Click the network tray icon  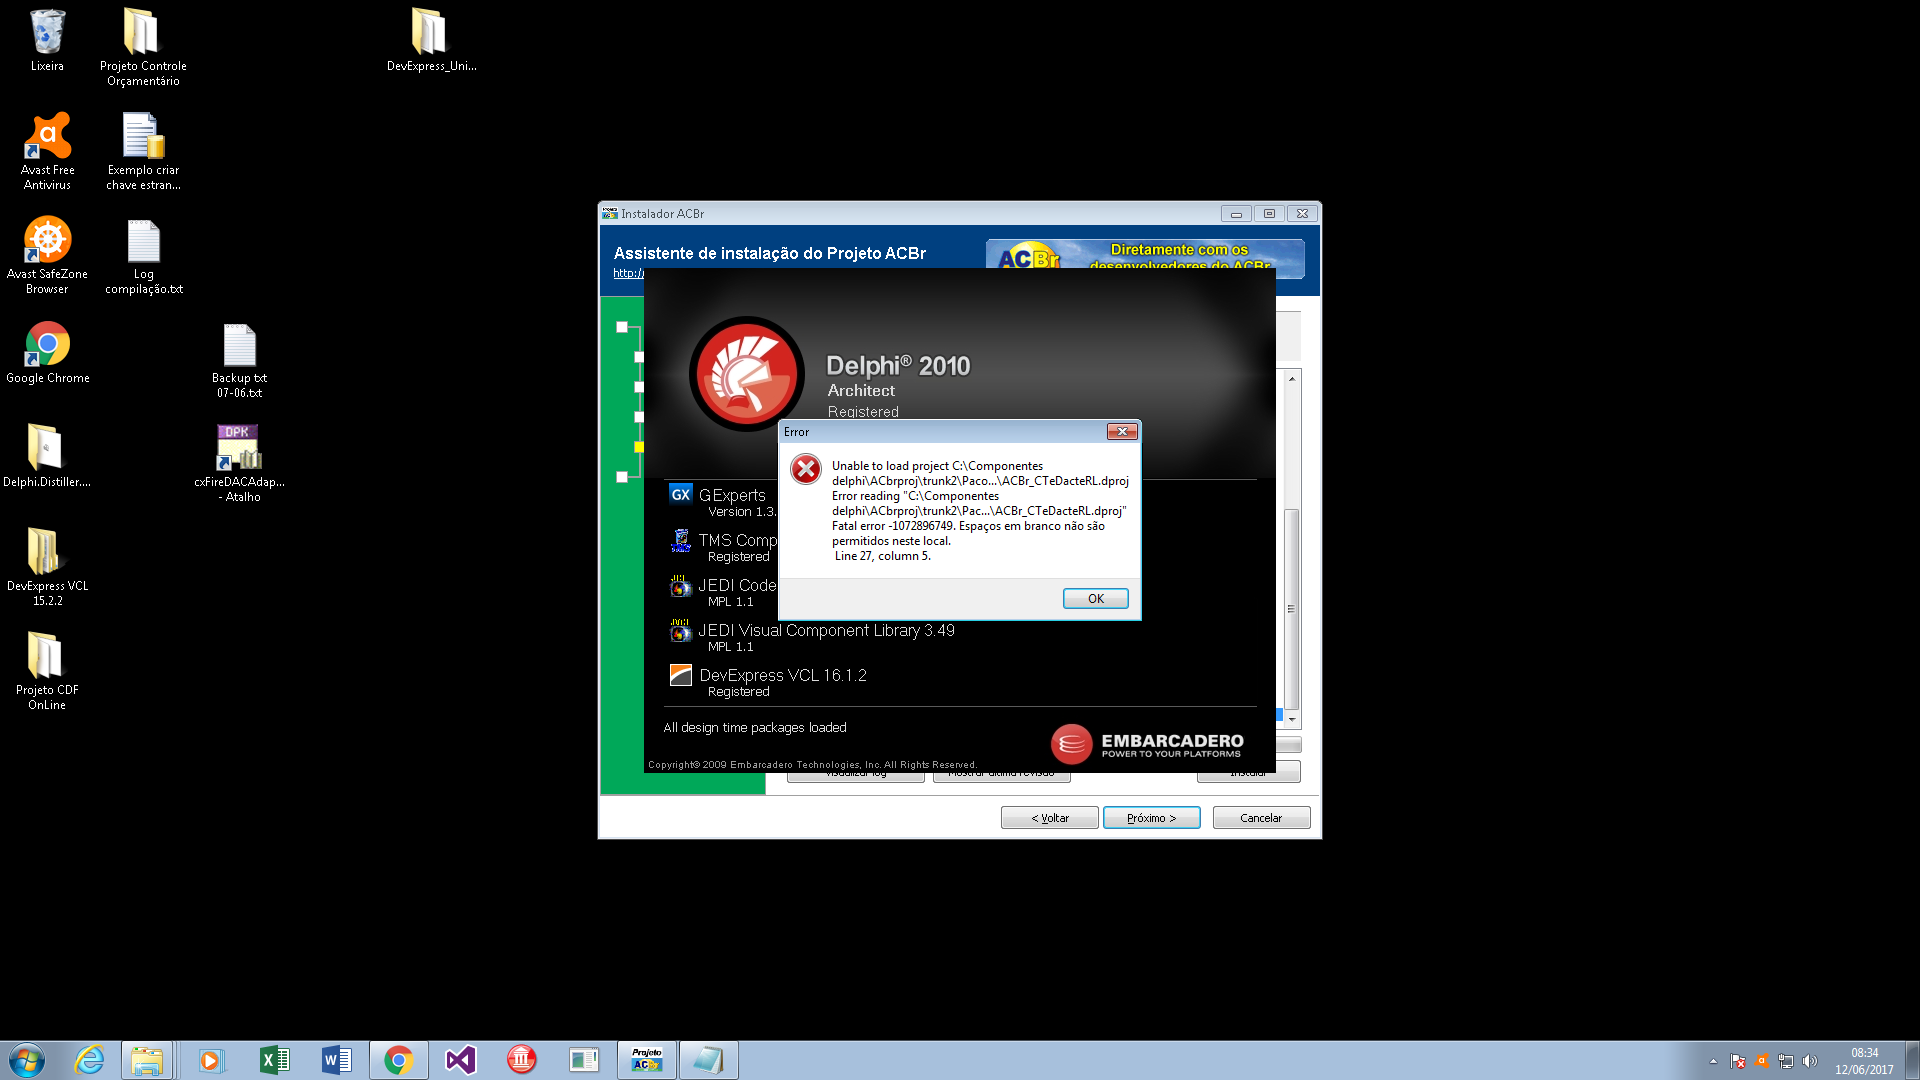click(1785, 1061)
